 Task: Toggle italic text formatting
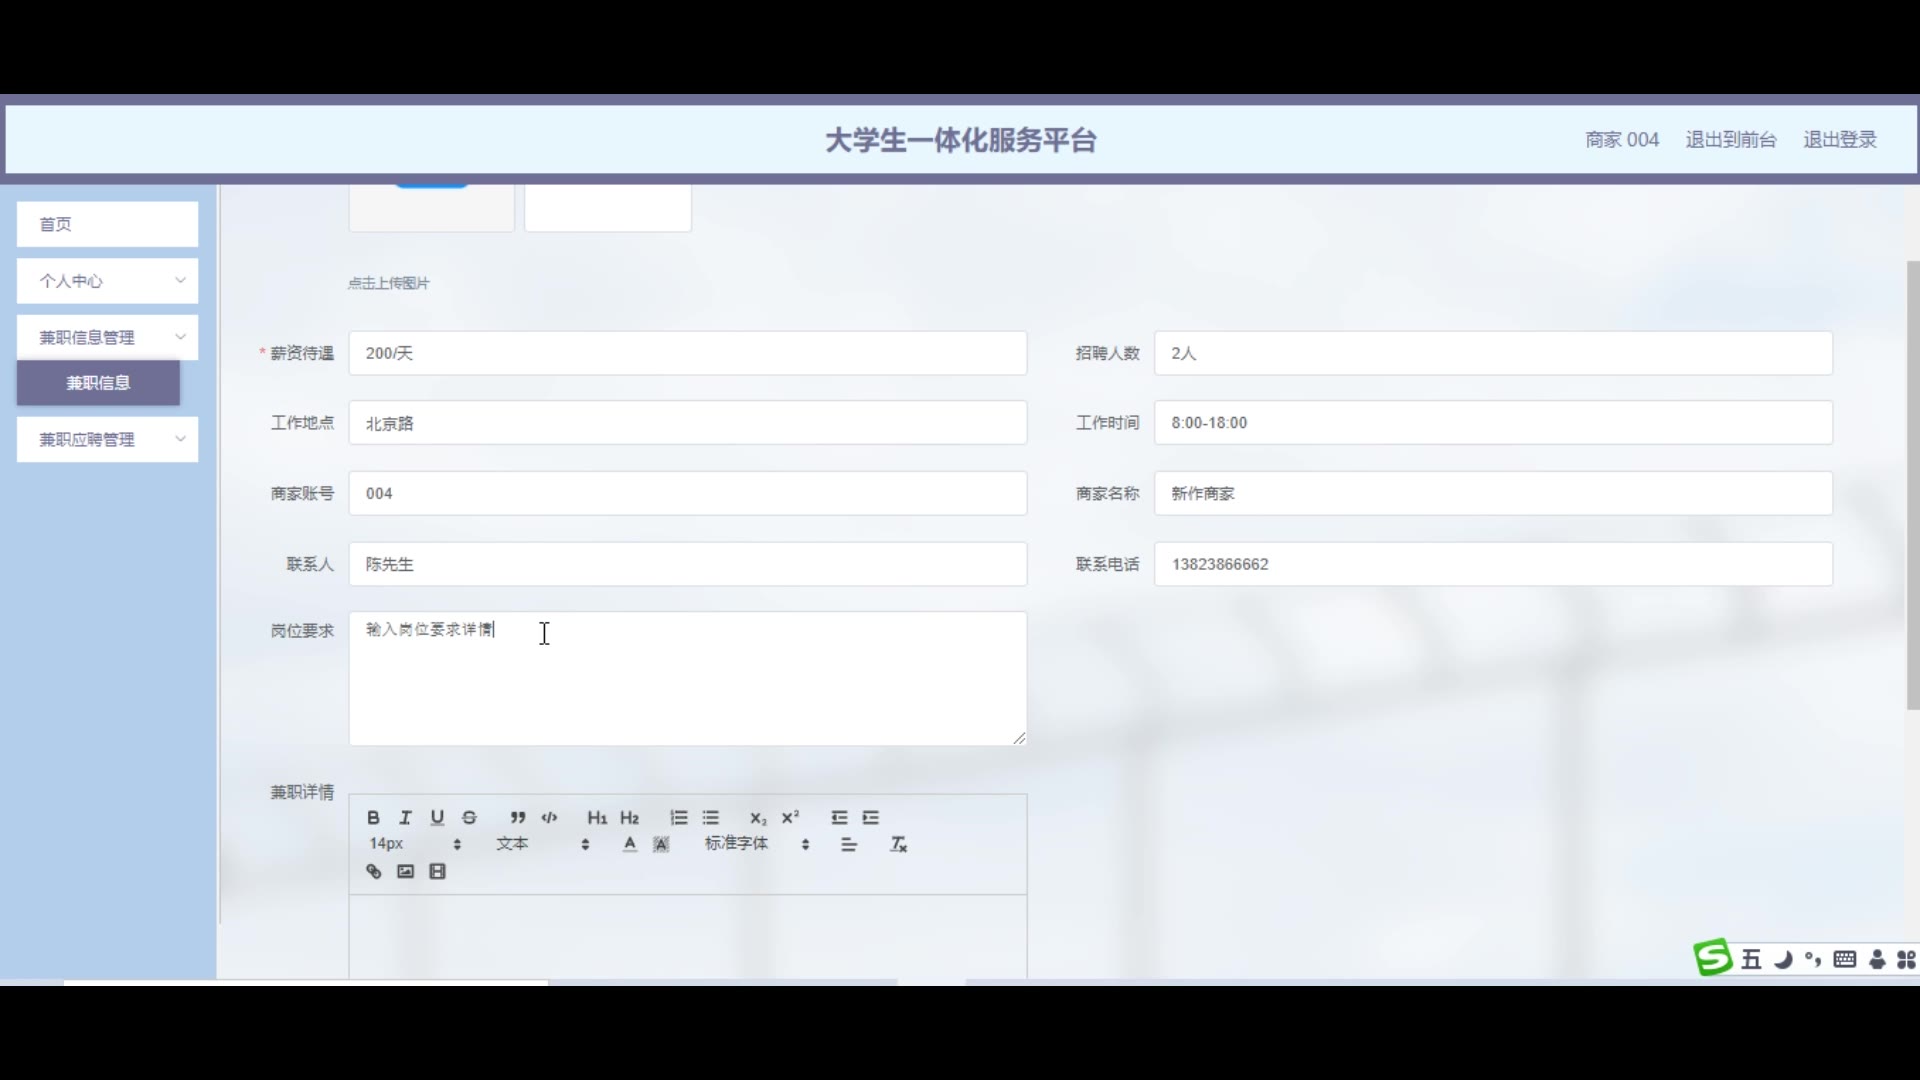[x=405, y=818]
